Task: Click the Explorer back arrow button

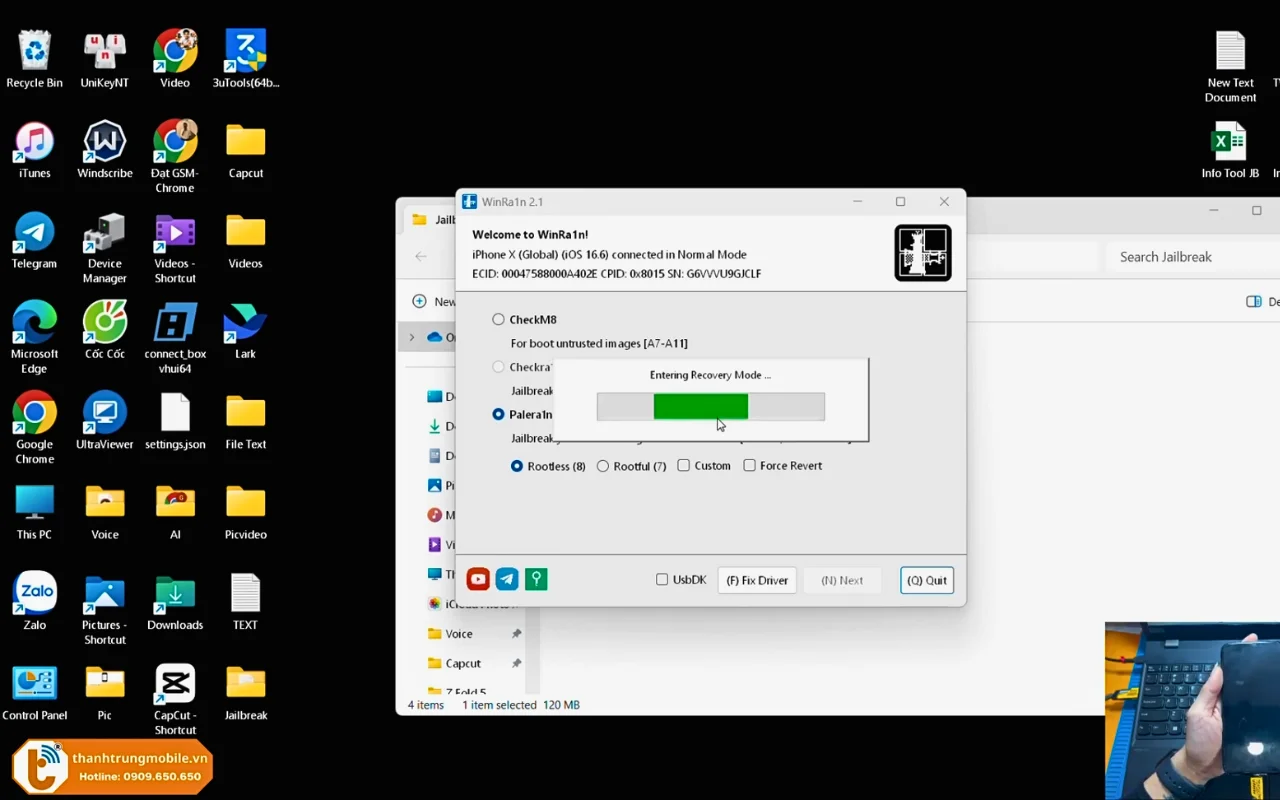Action: 421,256
